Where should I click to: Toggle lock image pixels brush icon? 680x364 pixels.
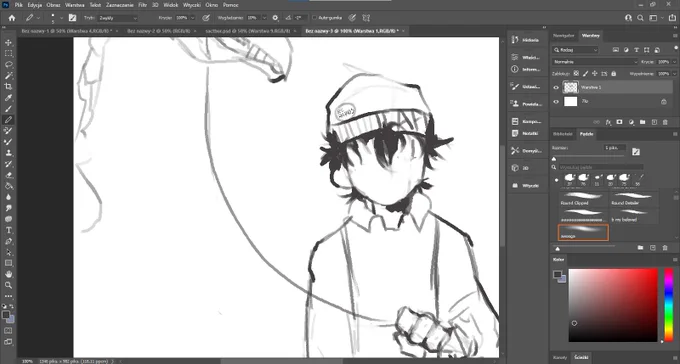(x=585, y=74)
